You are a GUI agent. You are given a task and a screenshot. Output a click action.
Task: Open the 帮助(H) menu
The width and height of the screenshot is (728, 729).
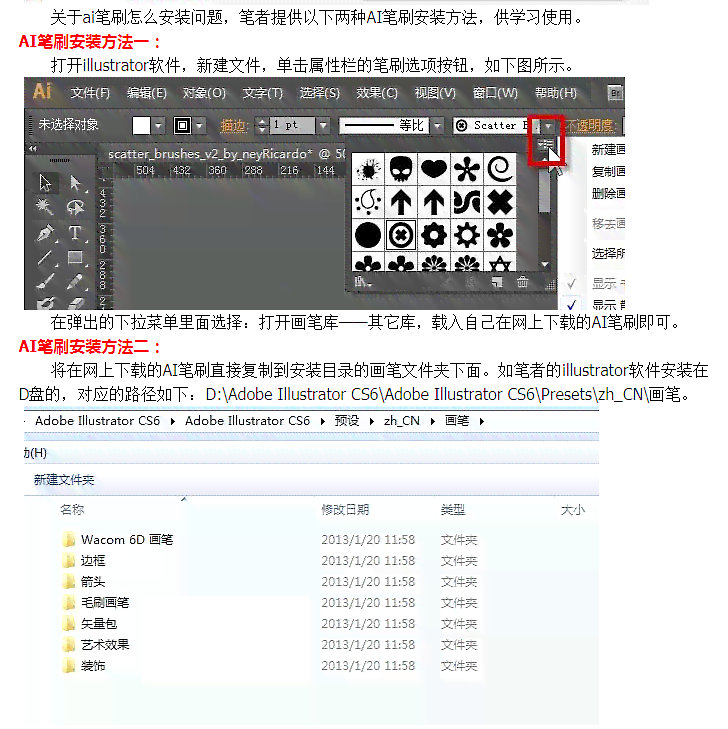556,93
